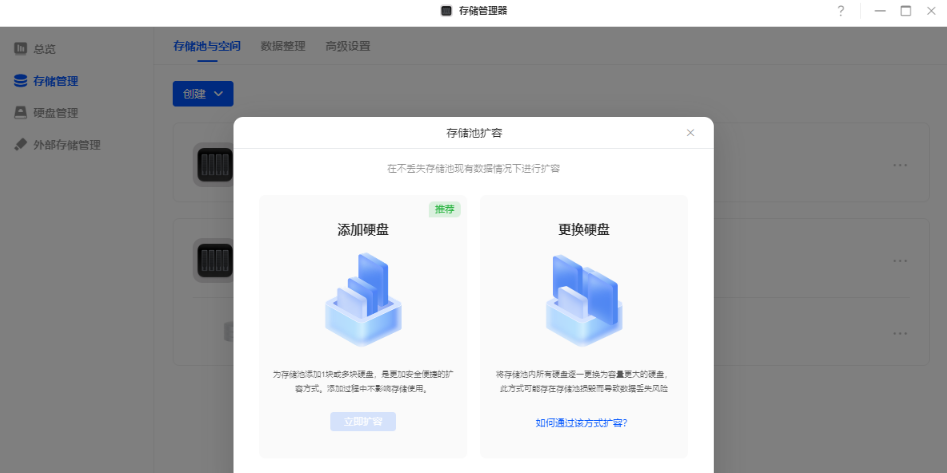The image size is (947, 473).
Task: Click the first storage pool NAS icon
Action: point(214,165)
